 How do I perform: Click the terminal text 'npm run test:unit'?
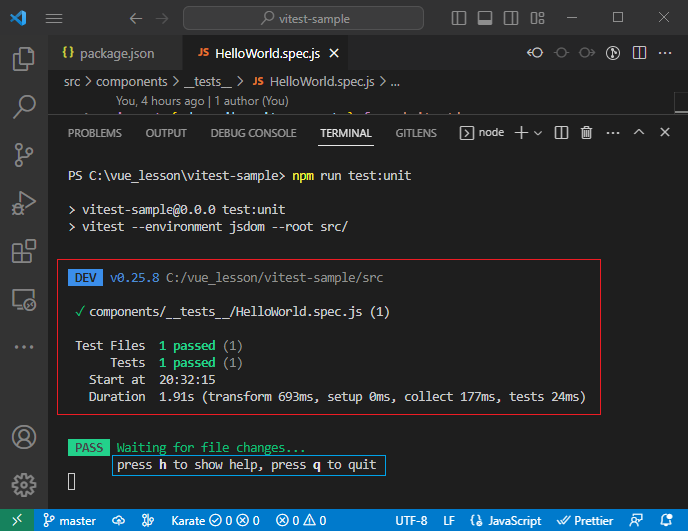(351, 176)
